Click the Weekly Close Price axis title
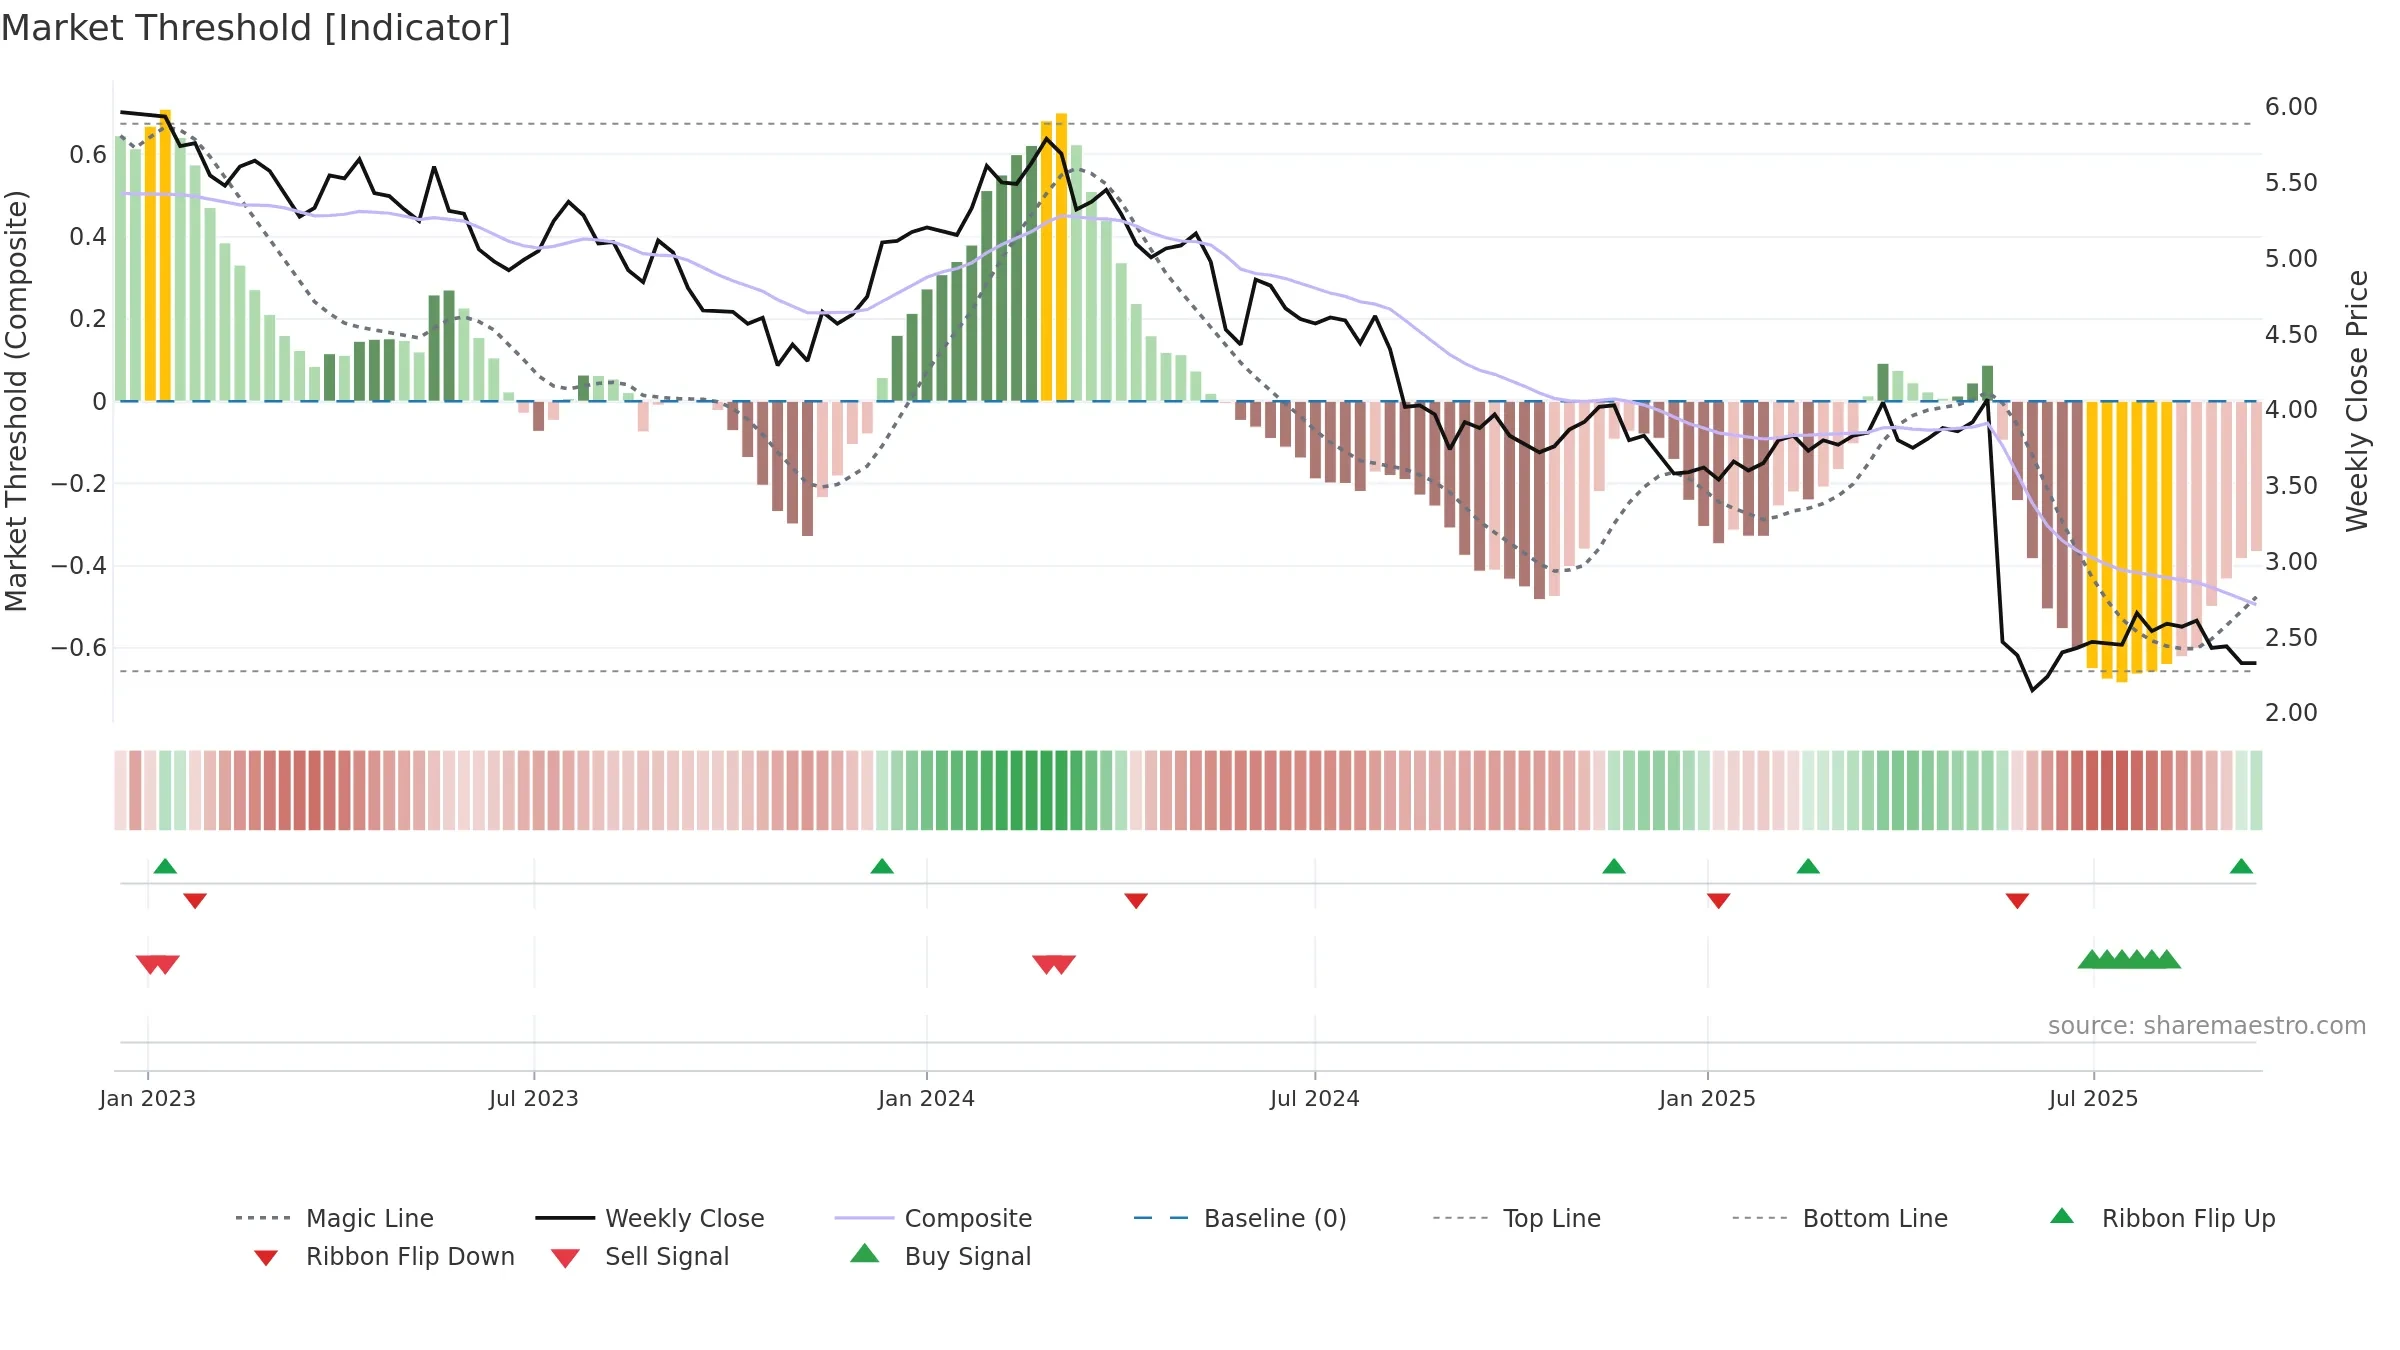The image size is (2400, 1350). (2357, 401)
